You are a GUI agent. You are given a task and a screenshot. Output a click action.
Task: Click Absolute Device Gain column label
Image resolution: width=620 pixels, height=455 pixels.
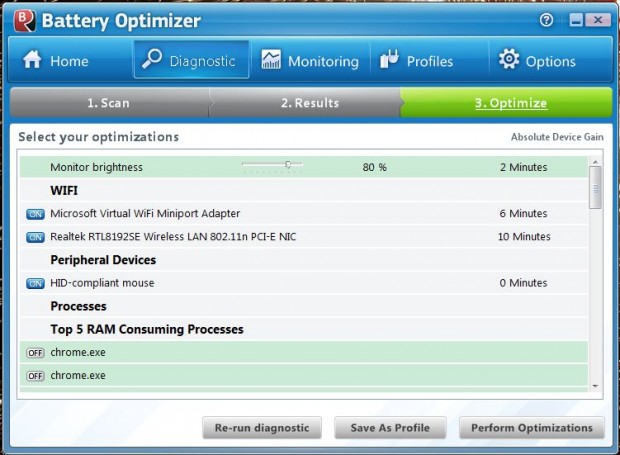pos(557,137)
